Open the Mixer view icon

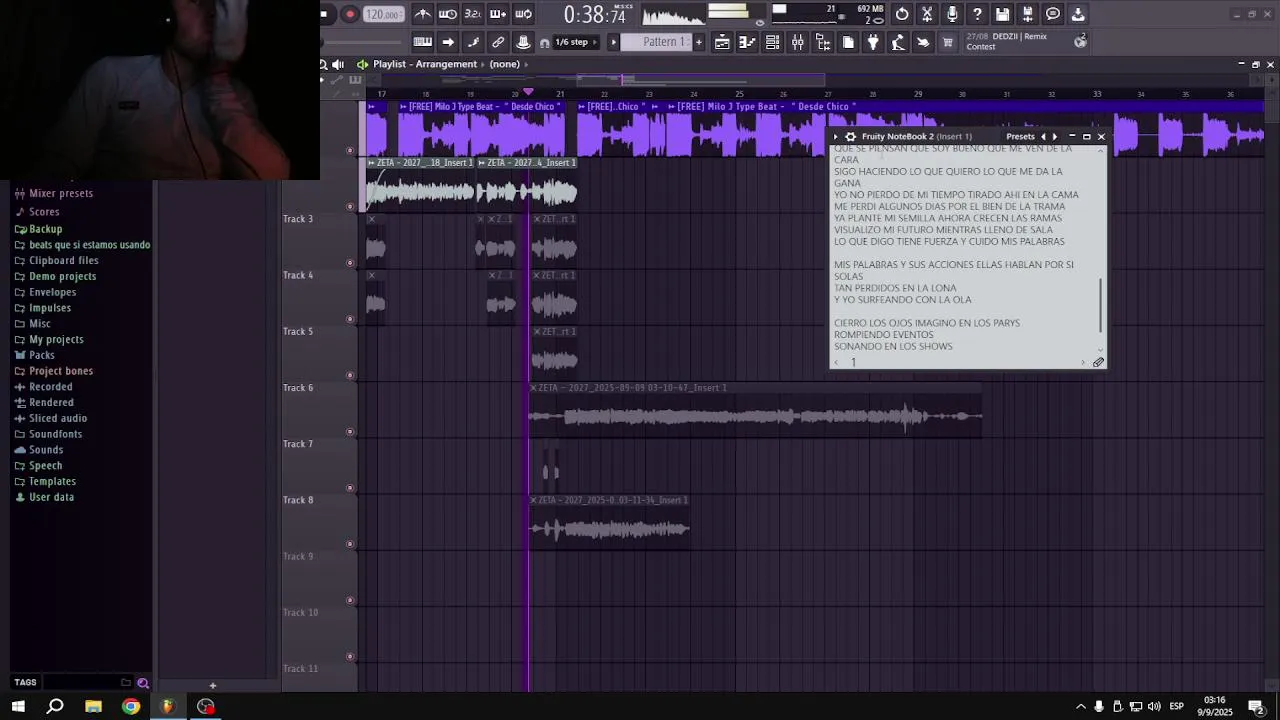point(797,42)
